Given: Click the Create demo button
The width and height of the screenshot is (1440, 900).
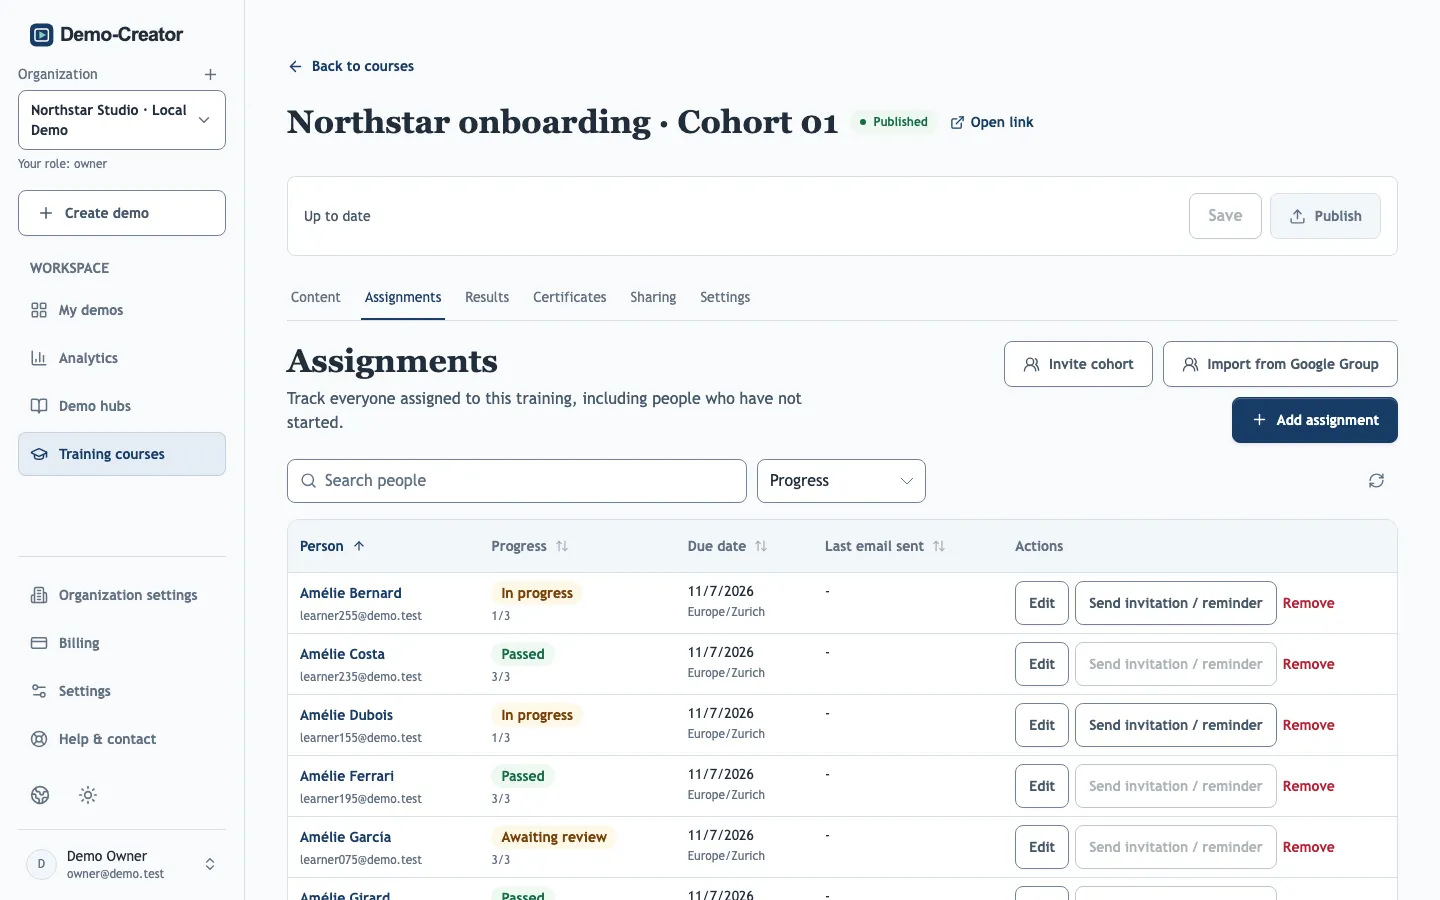Looking at the screenshot, I should pyautogui.click(x=122, y=213).
